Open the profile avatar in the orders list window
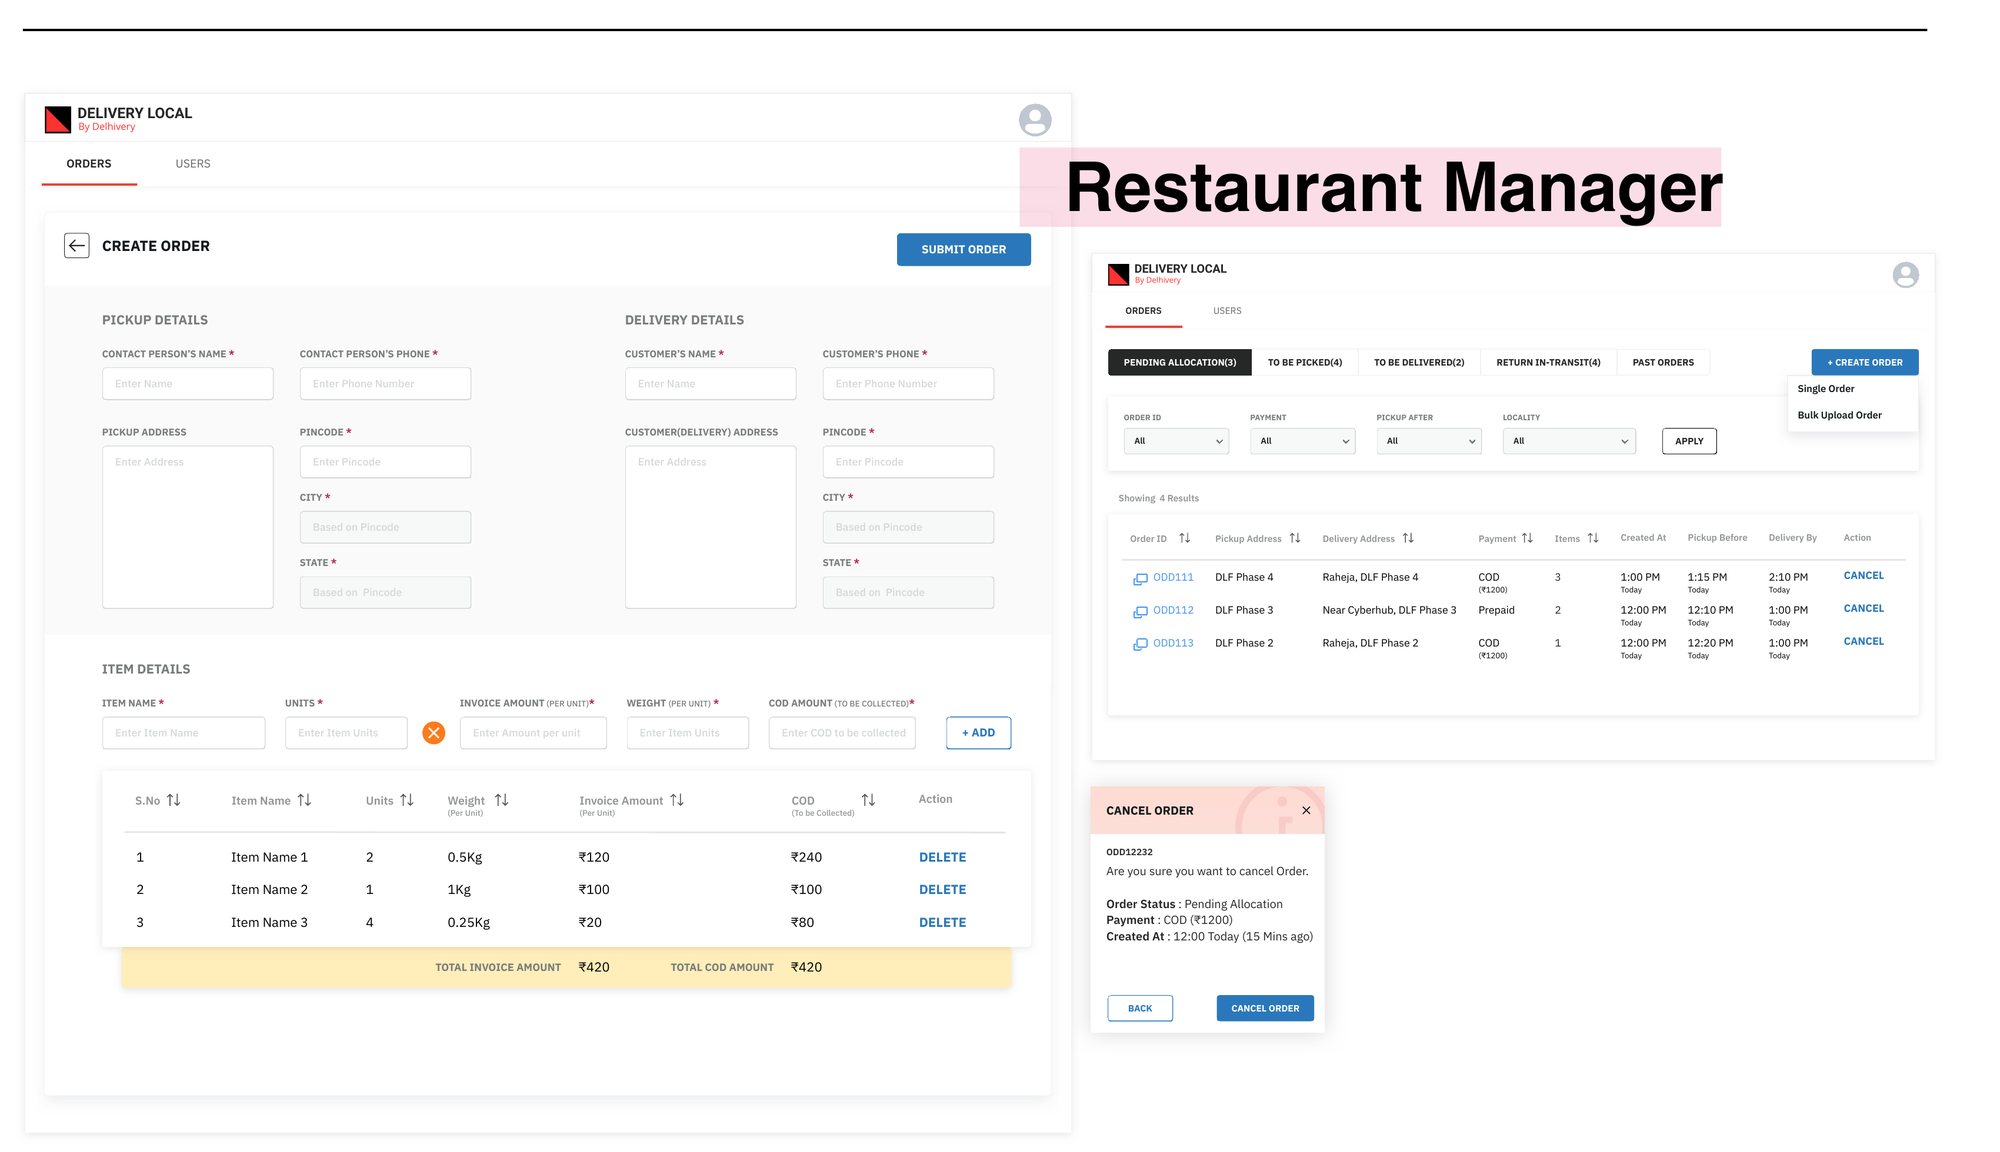 point(1905,275)
